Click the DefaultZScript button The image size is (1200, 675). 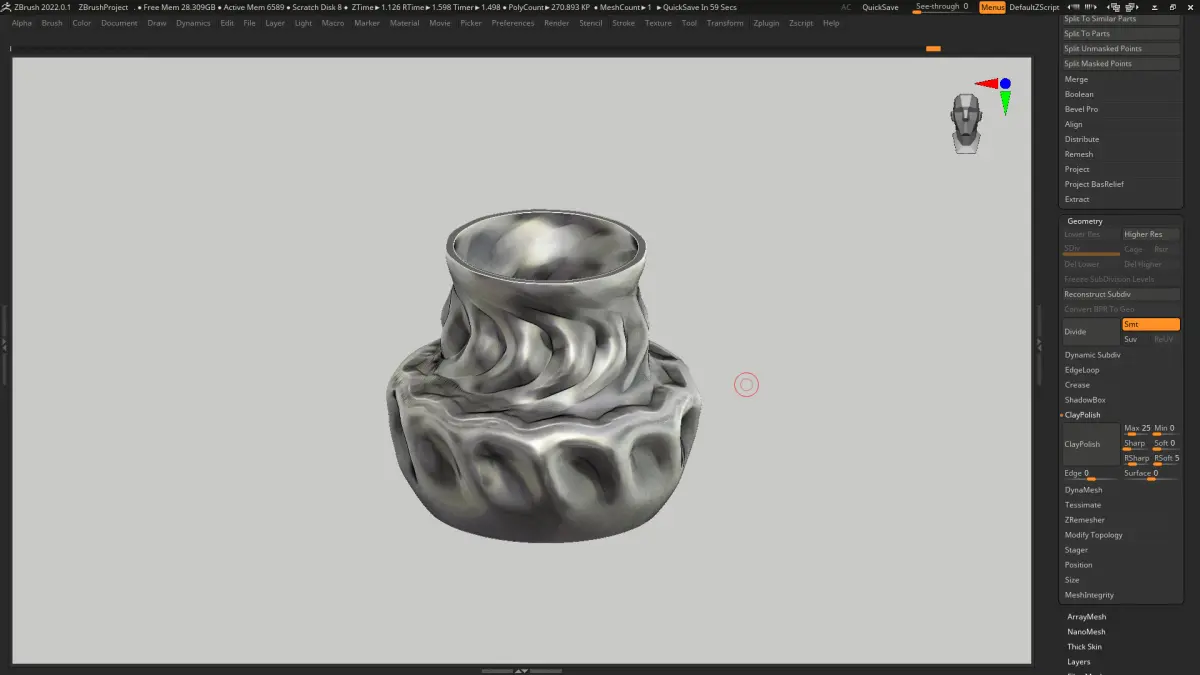click(1034, 7)
